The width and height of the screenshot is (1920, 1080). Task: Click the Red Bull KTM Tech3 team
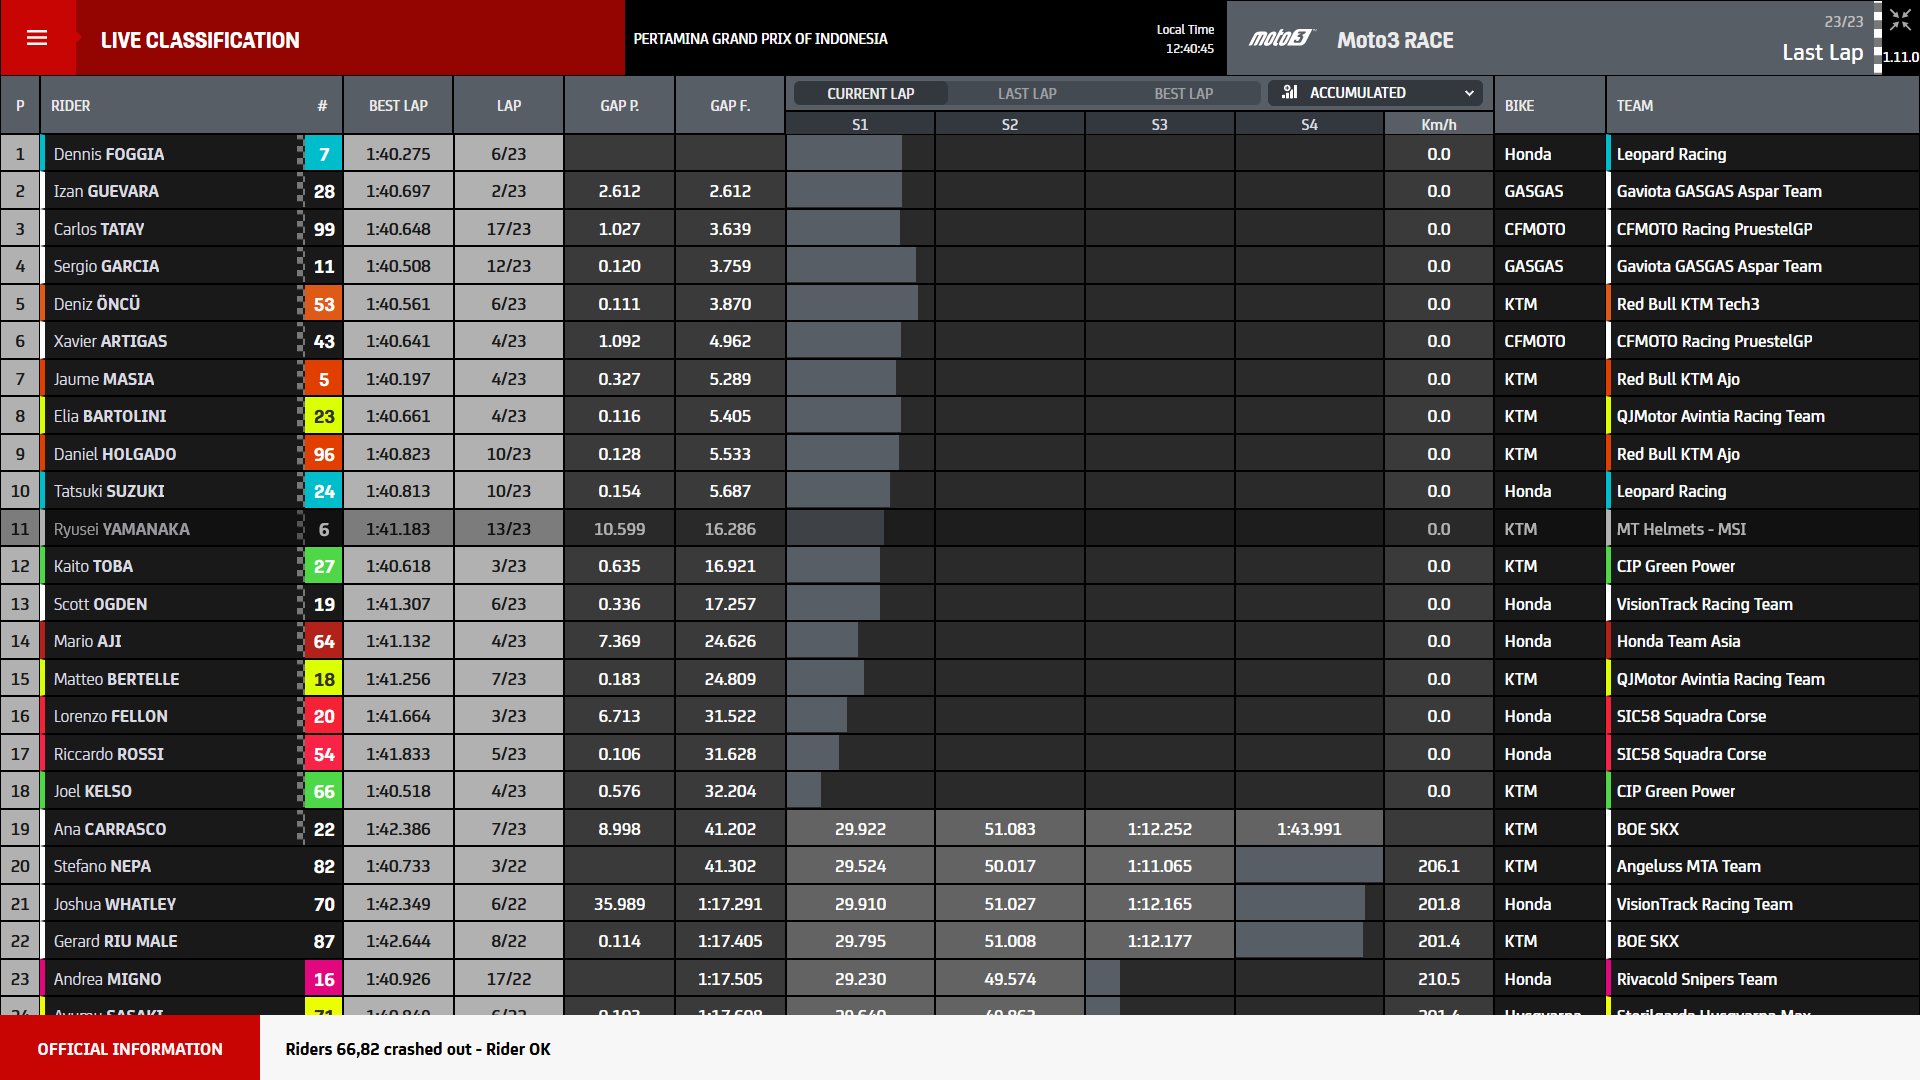[x=1688, y=304]
